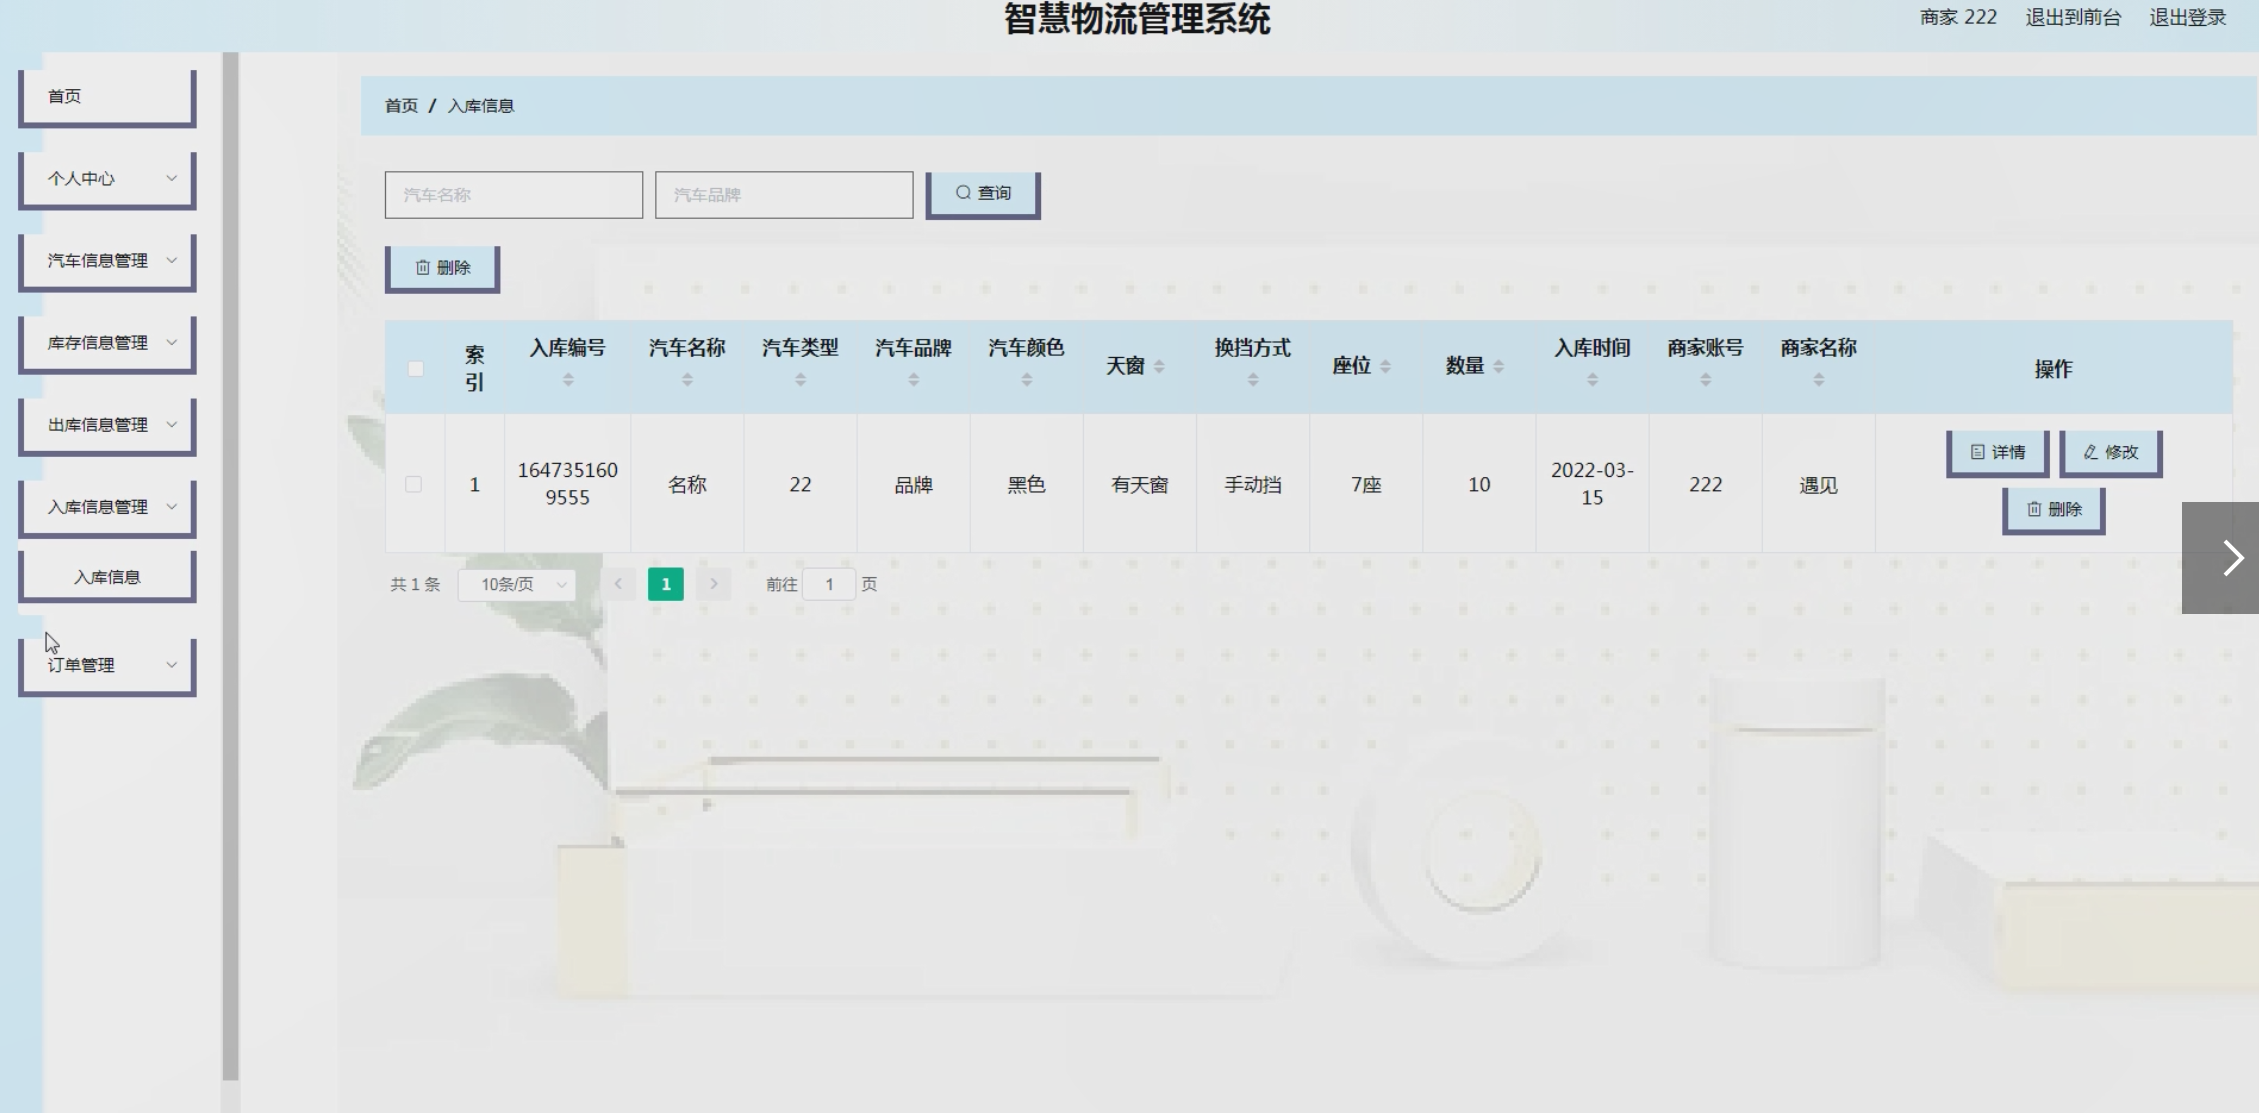Go to next page arrow in pagination

click(x=713, y=584)
